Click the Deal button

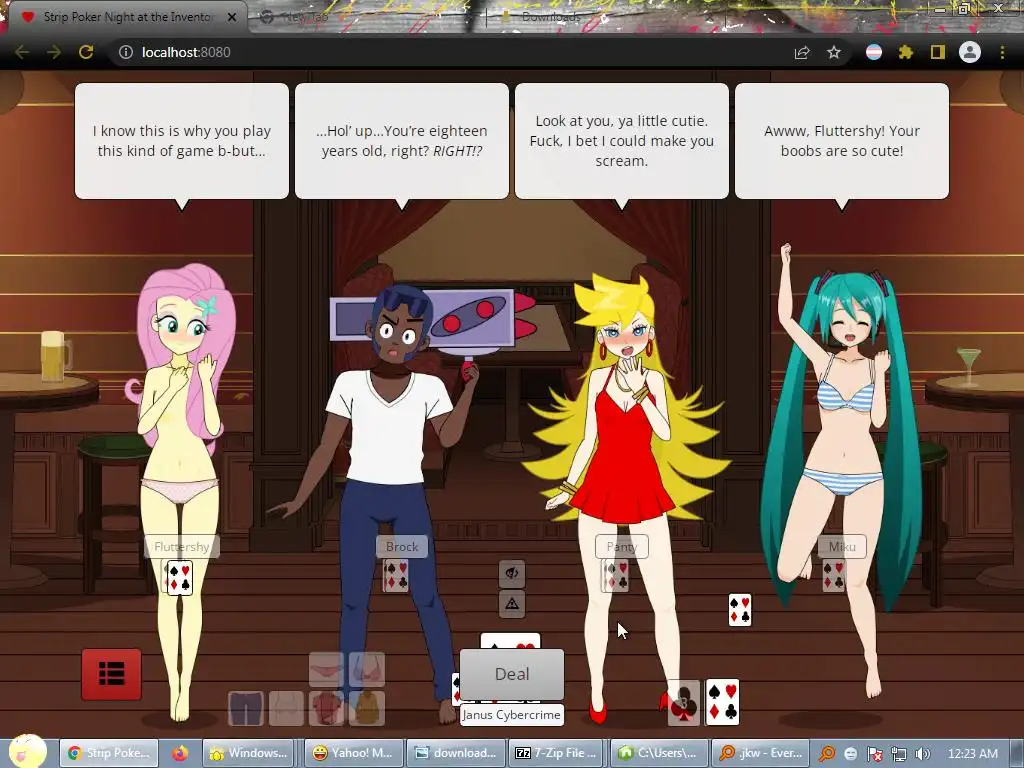pos(511,674)
